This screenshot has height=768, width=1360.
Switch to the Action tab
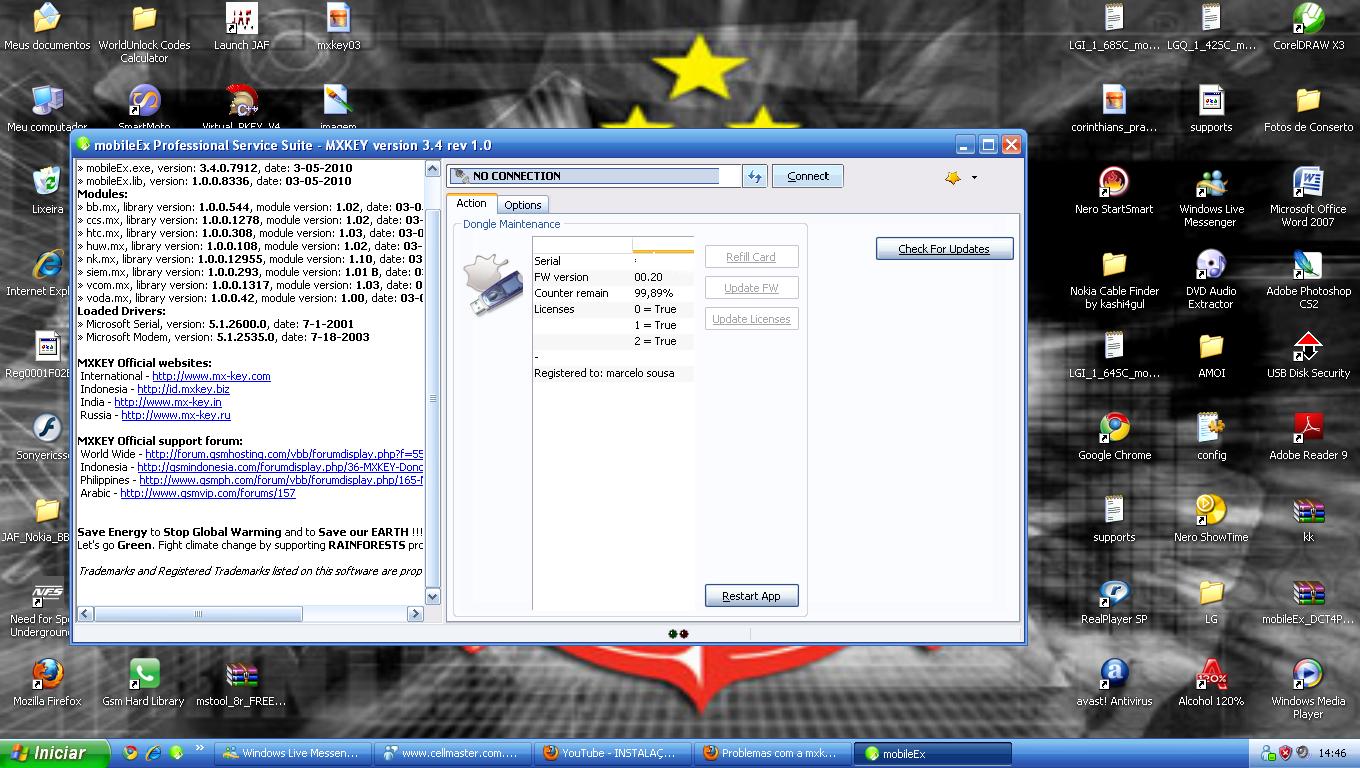pos(471,203)
